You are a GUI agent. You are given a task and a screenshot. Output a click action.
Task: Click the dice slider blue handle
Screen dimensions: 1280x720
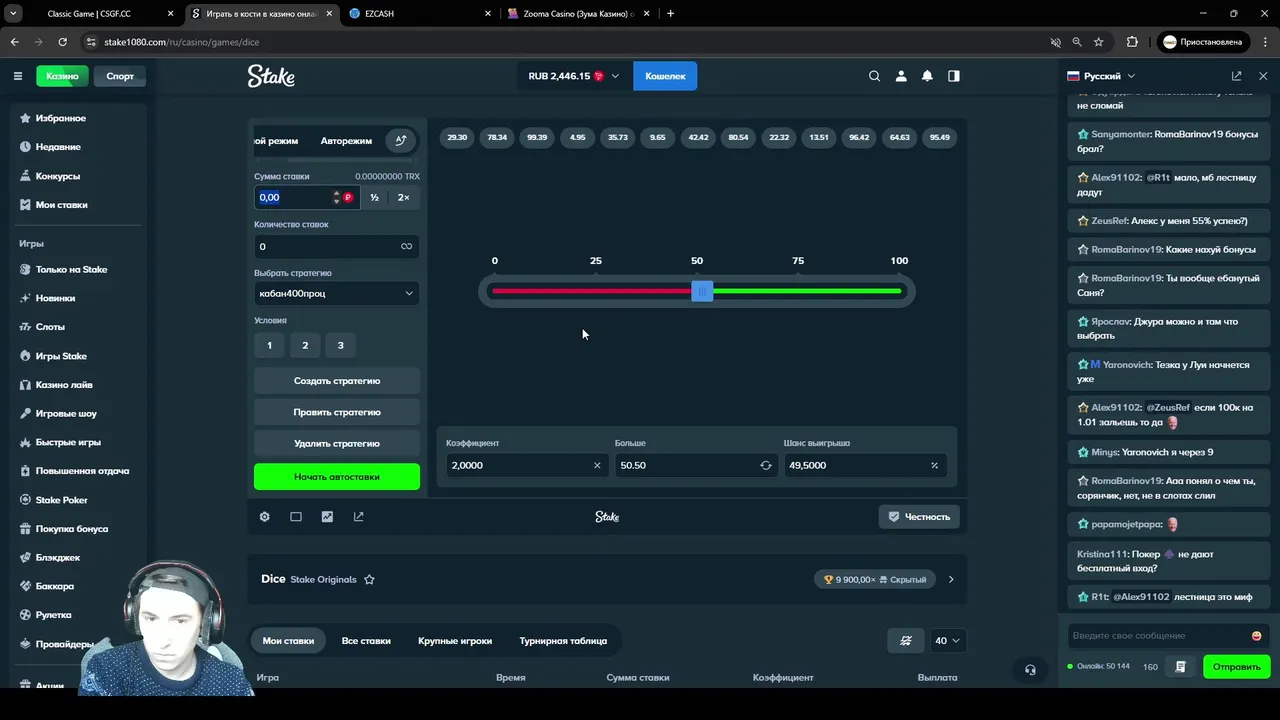coord(702,291)
